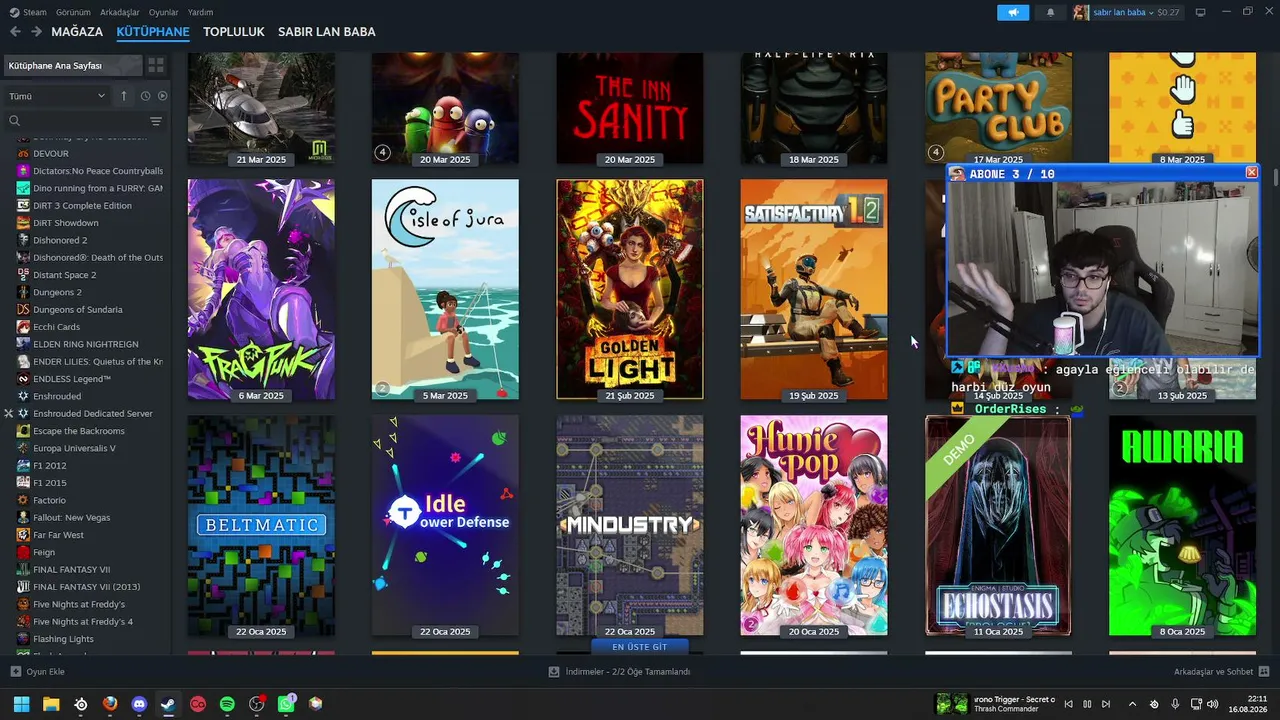
Task: Open File Explorer from taskbar
Action: coord(51,704)
